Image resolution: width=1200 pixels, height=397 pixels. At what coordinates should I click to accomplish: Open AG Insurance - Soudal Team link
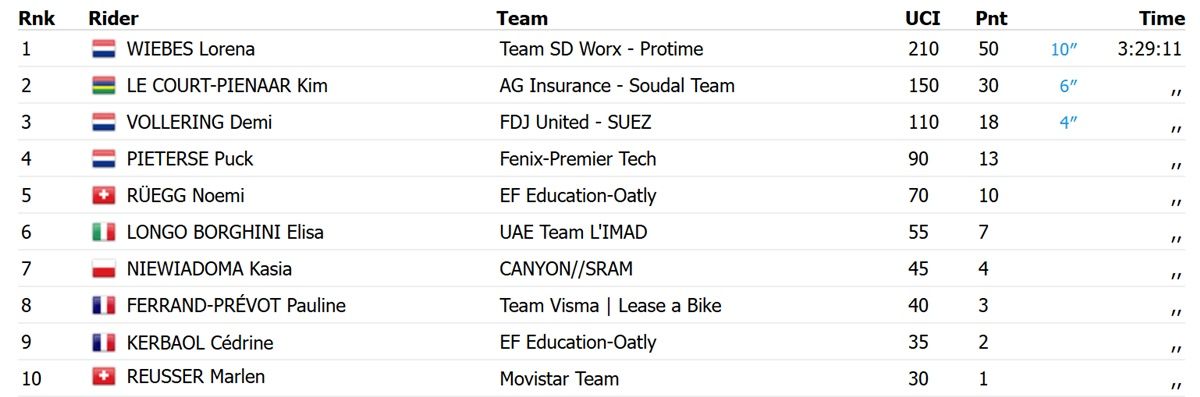coord(617,86)
